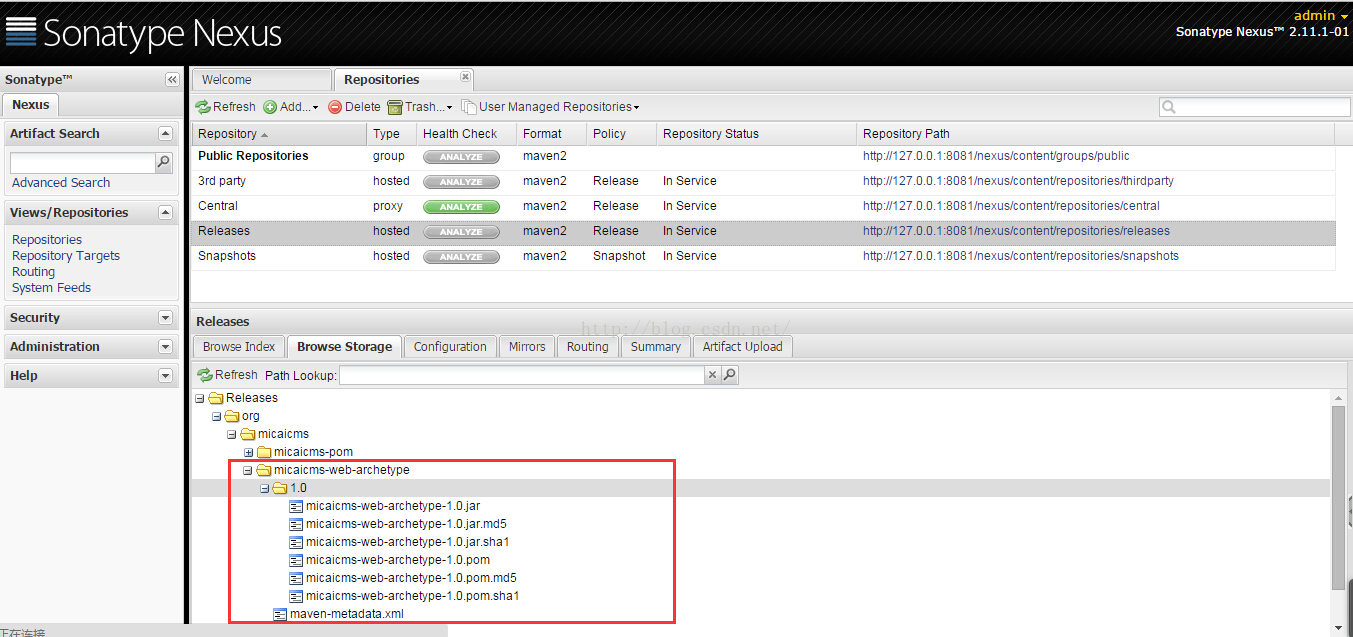Refresh the repository list in the toolbar
1353x637 pixels.
point(226,107)
